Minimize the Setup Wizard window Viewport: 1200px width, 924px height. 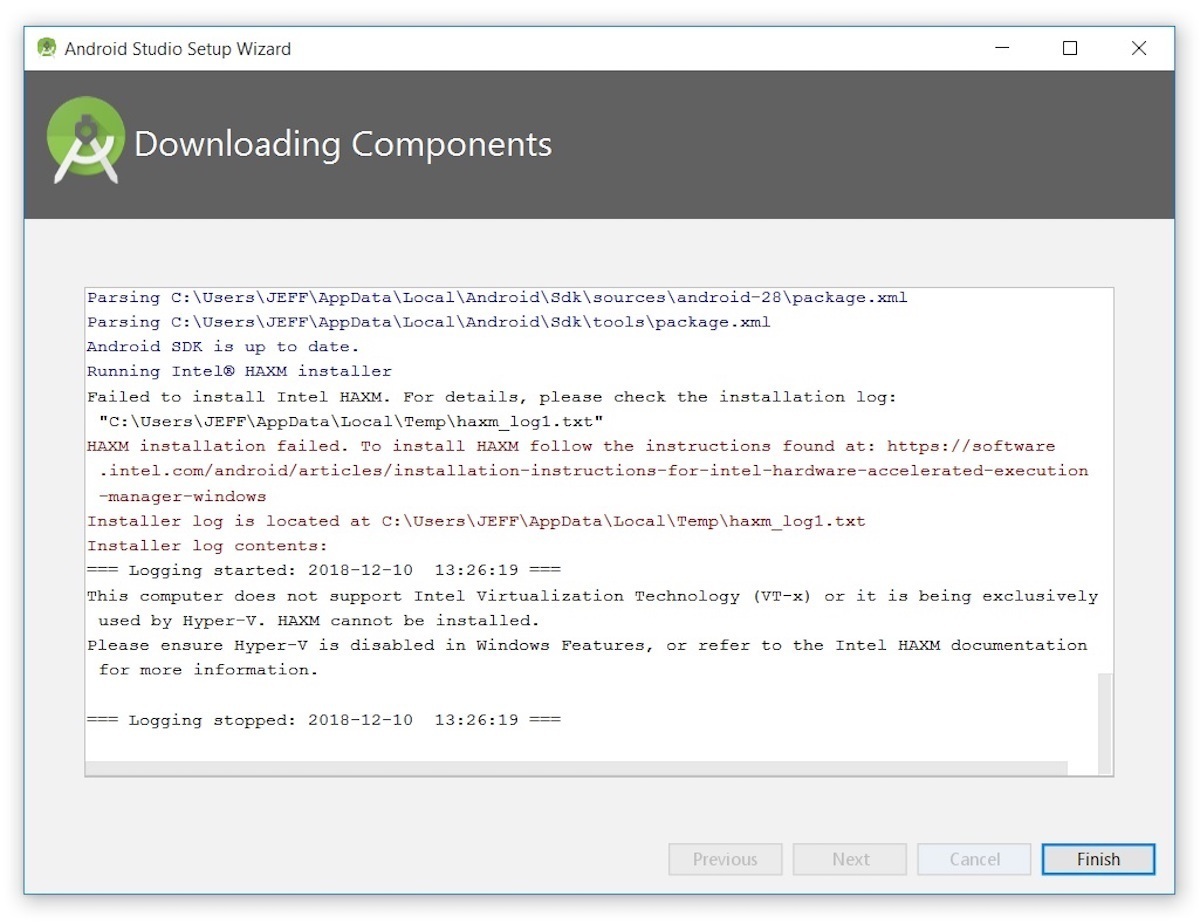click(1001, 48)
